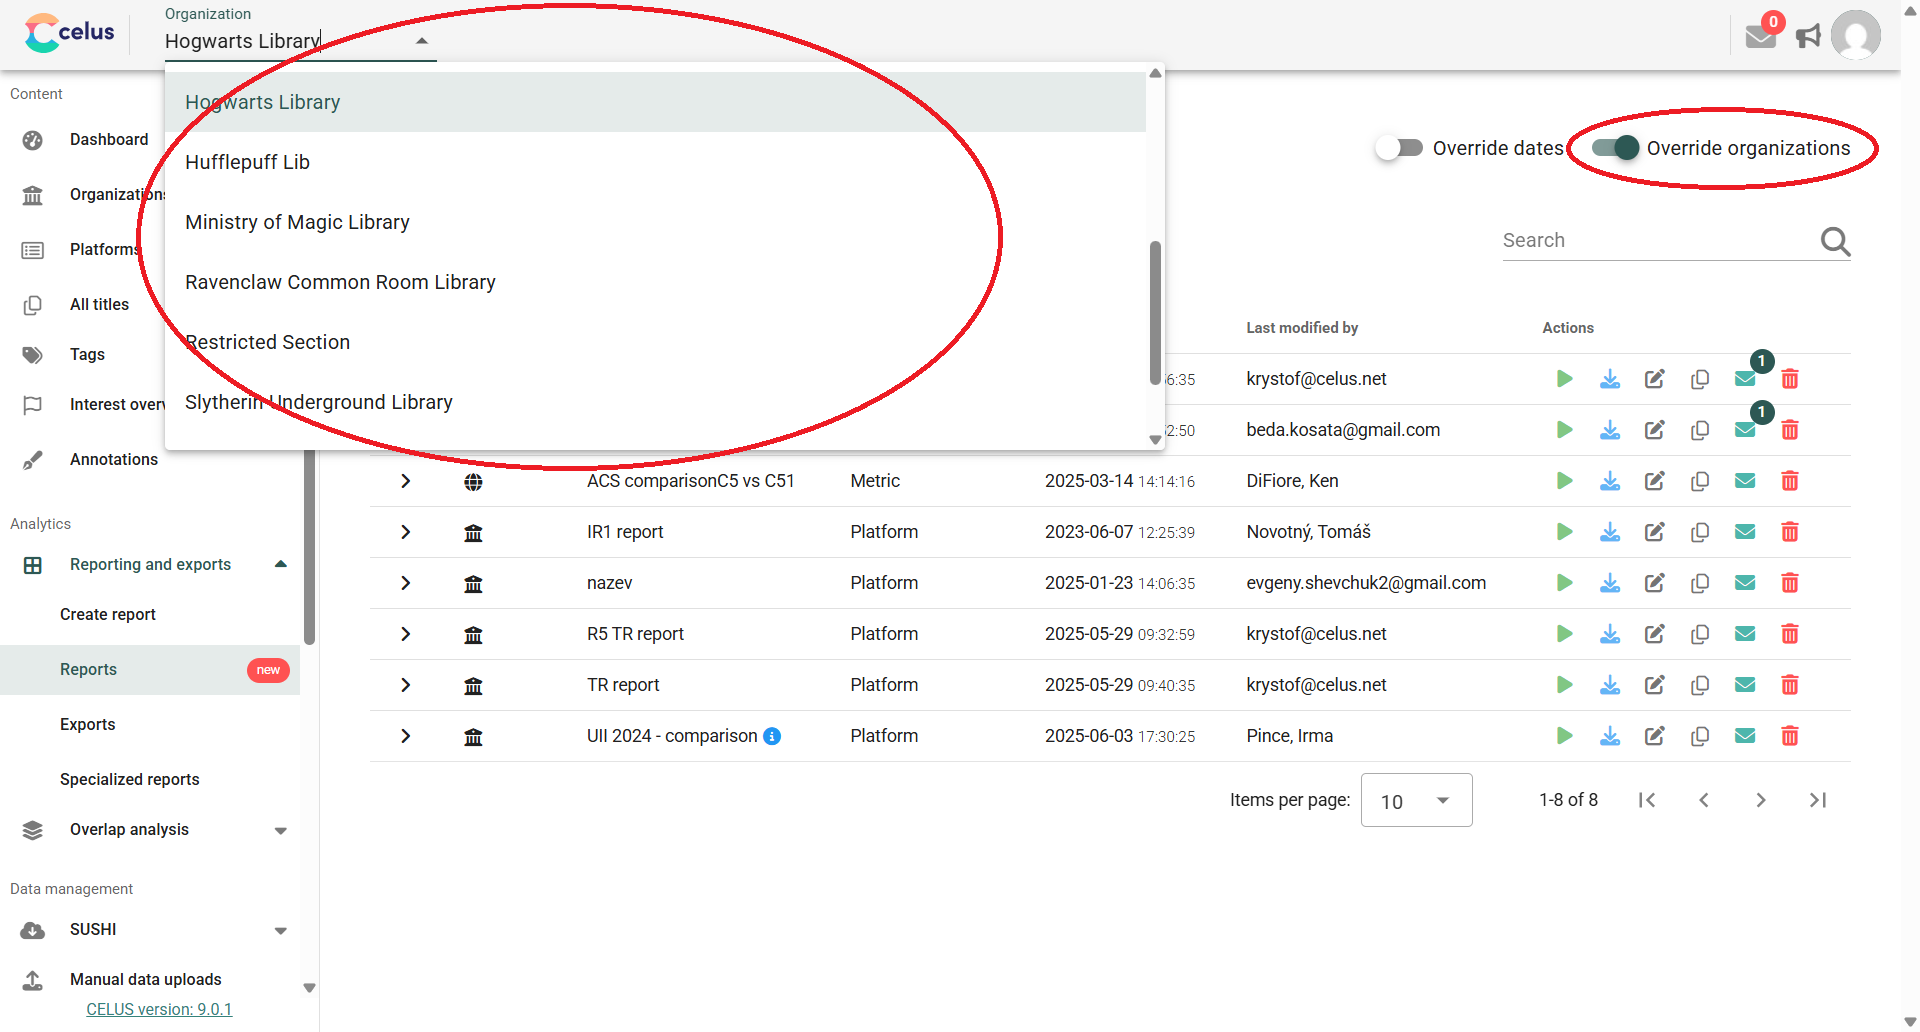This screenshot has height=1032, width=1920.
Task: Open the mail notifications icon
Action: (1760, 36)
